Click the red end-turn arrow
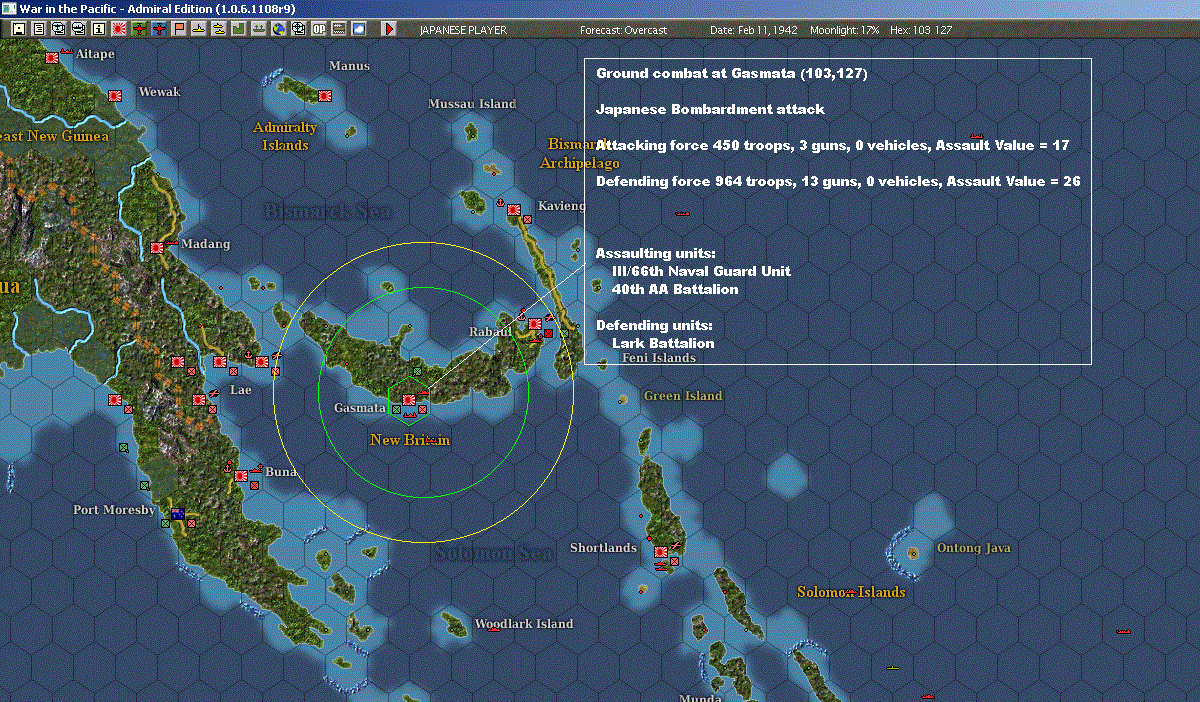Screen dimensions: 1200x702 pyautogui.click(x=389, y=29)
